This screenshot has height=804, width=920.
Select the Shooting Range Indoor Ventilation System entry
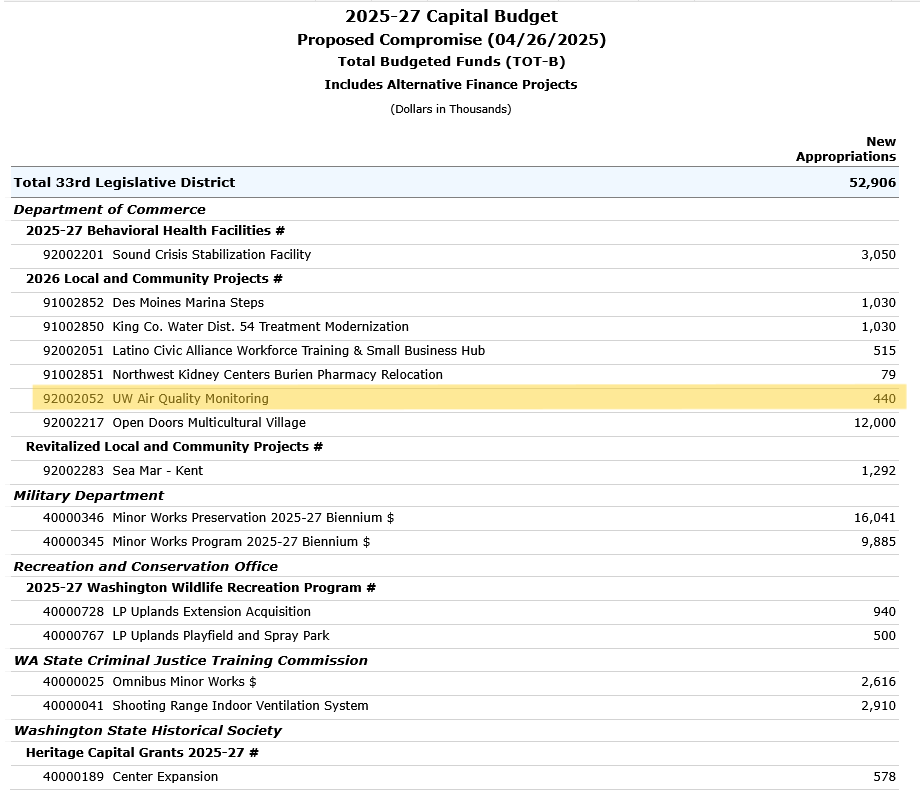pyautogui.click(x=240, y=706)
